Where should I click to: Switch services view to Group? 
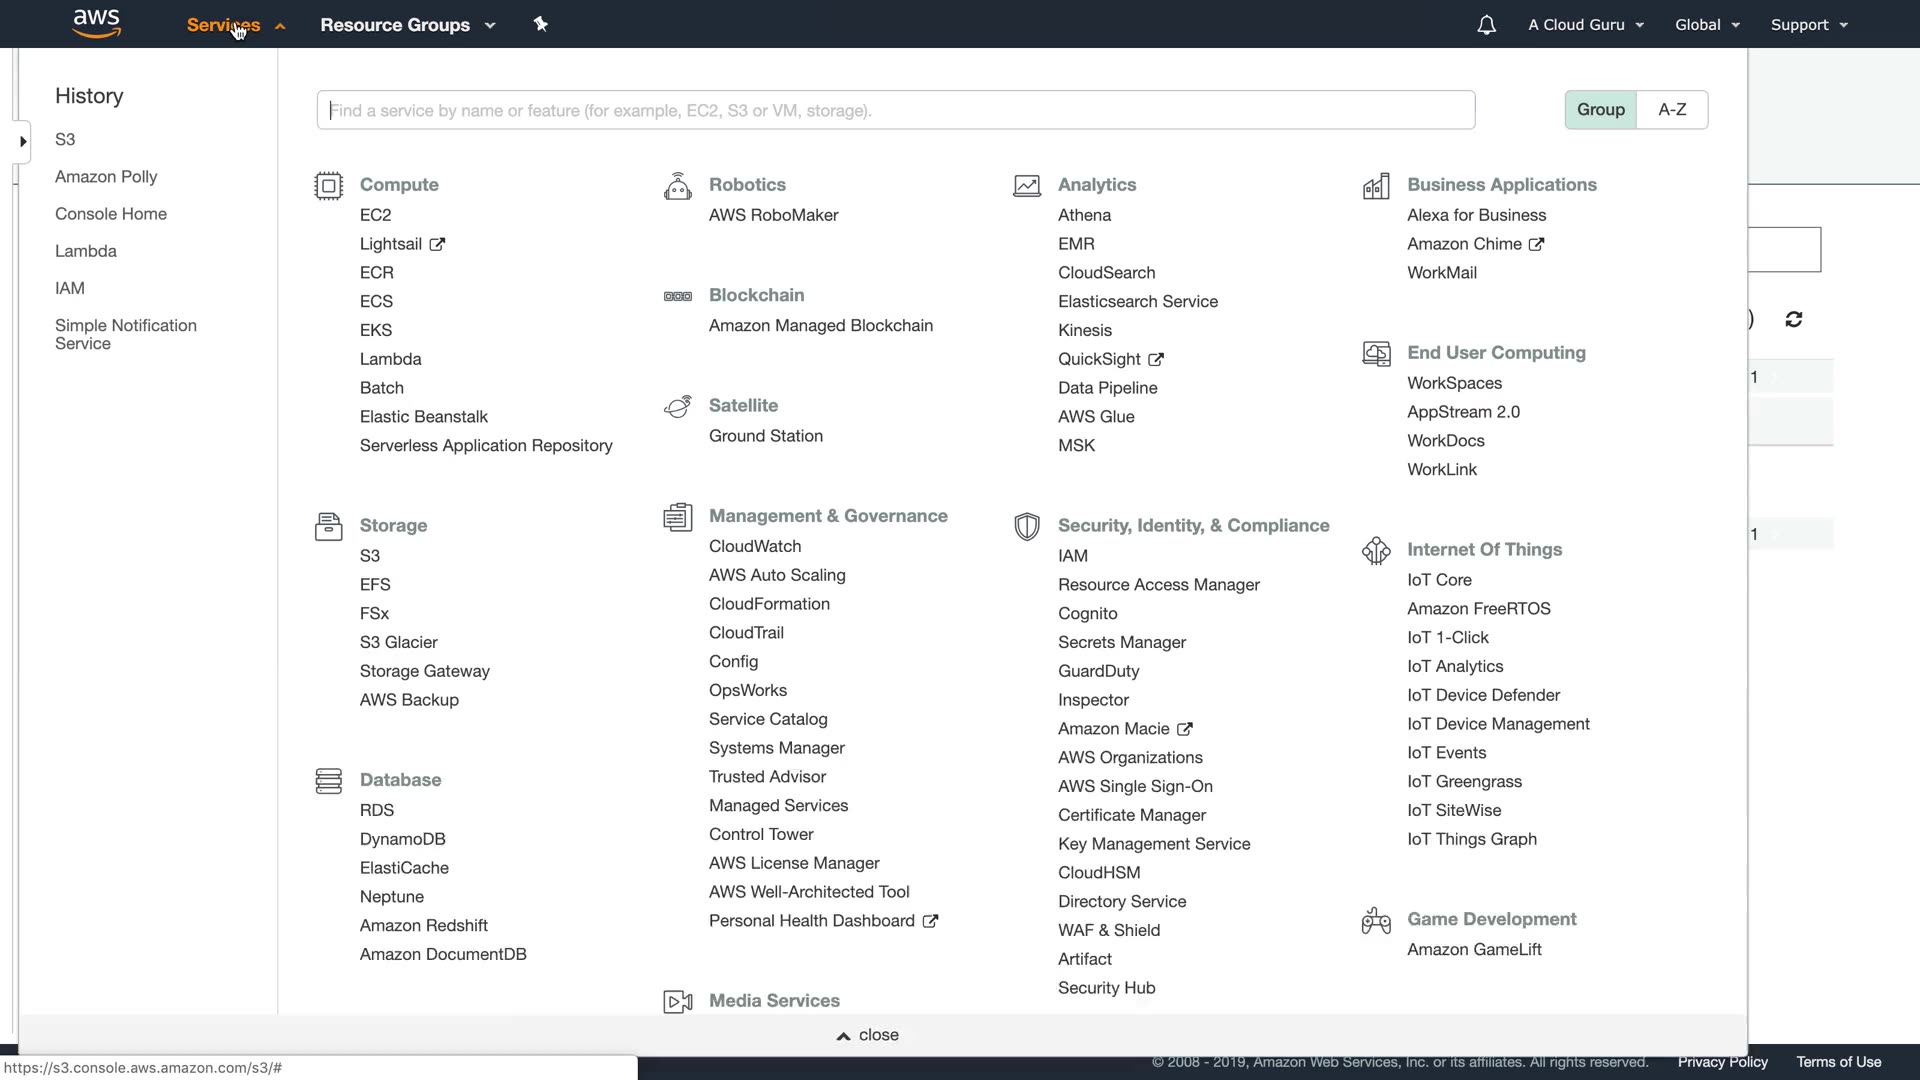click(1600, 110)
